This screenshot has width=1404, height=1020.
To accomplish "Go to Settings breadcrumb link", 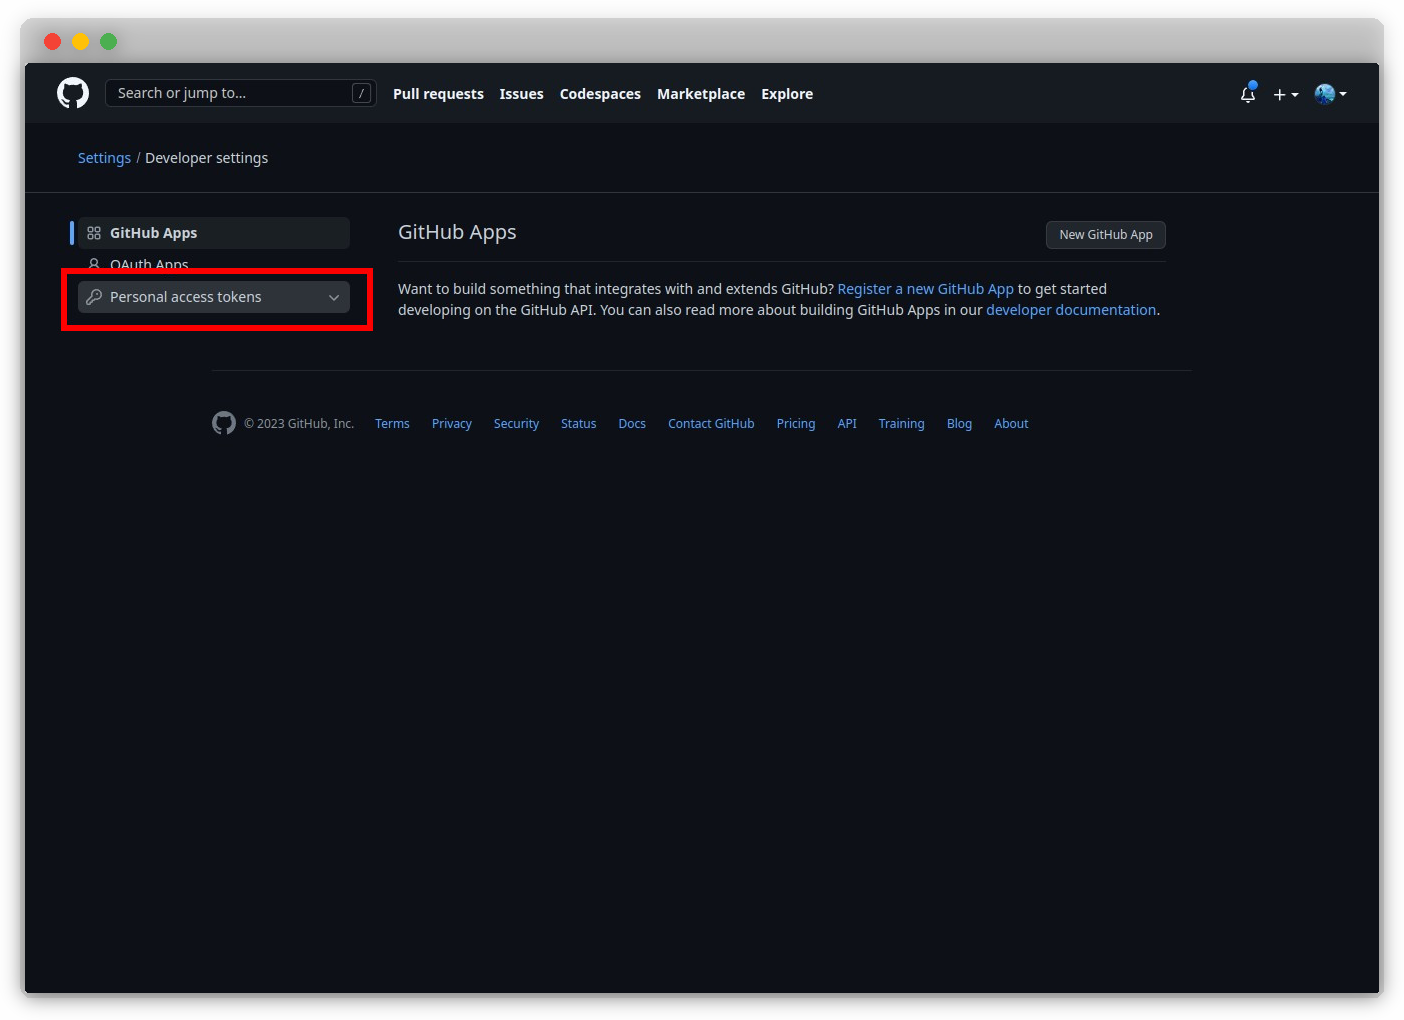I will click(104, 158).
